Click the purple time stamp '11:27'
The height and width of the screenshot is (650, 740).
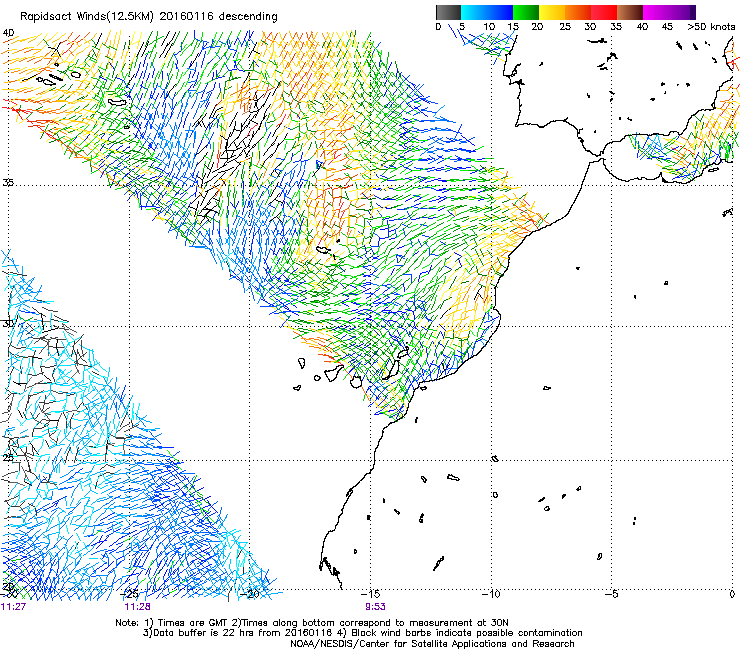pos(13,607)
